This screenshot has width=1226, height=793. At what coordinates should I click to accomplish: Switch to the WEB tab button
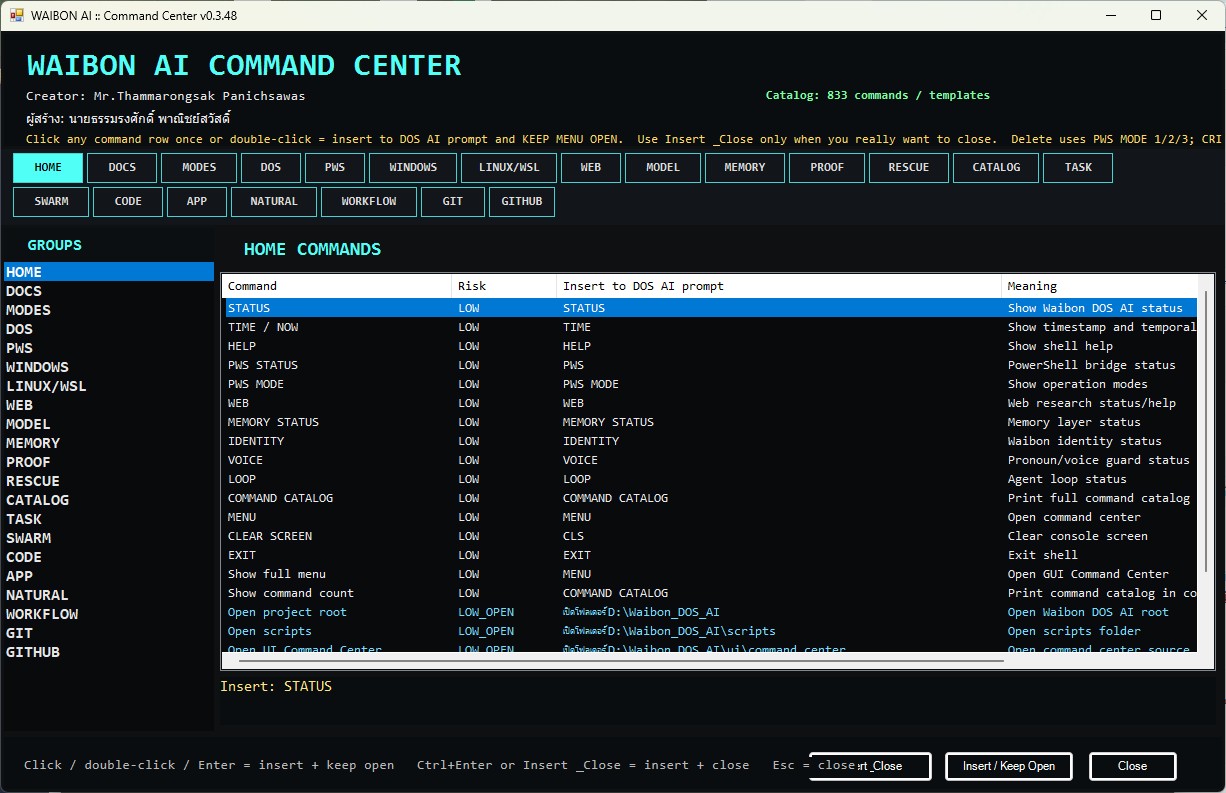point(591,168)
